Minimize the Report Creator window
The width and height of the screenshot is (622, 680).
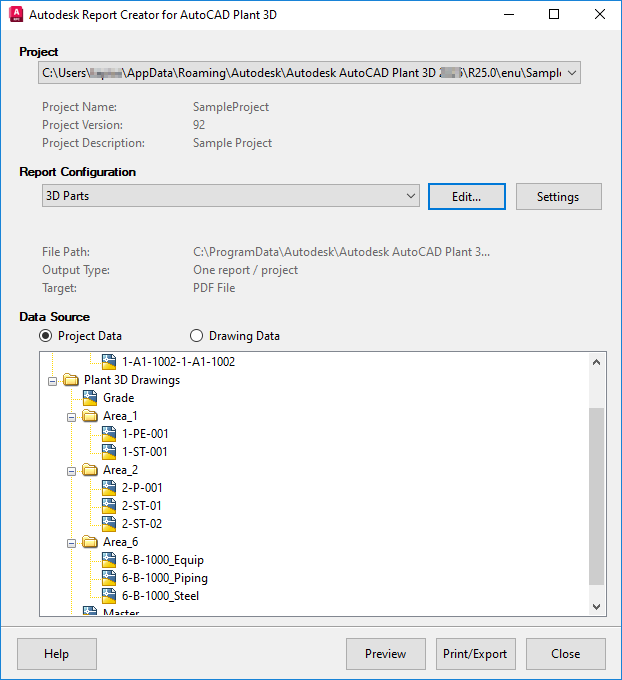coord(509,14)
